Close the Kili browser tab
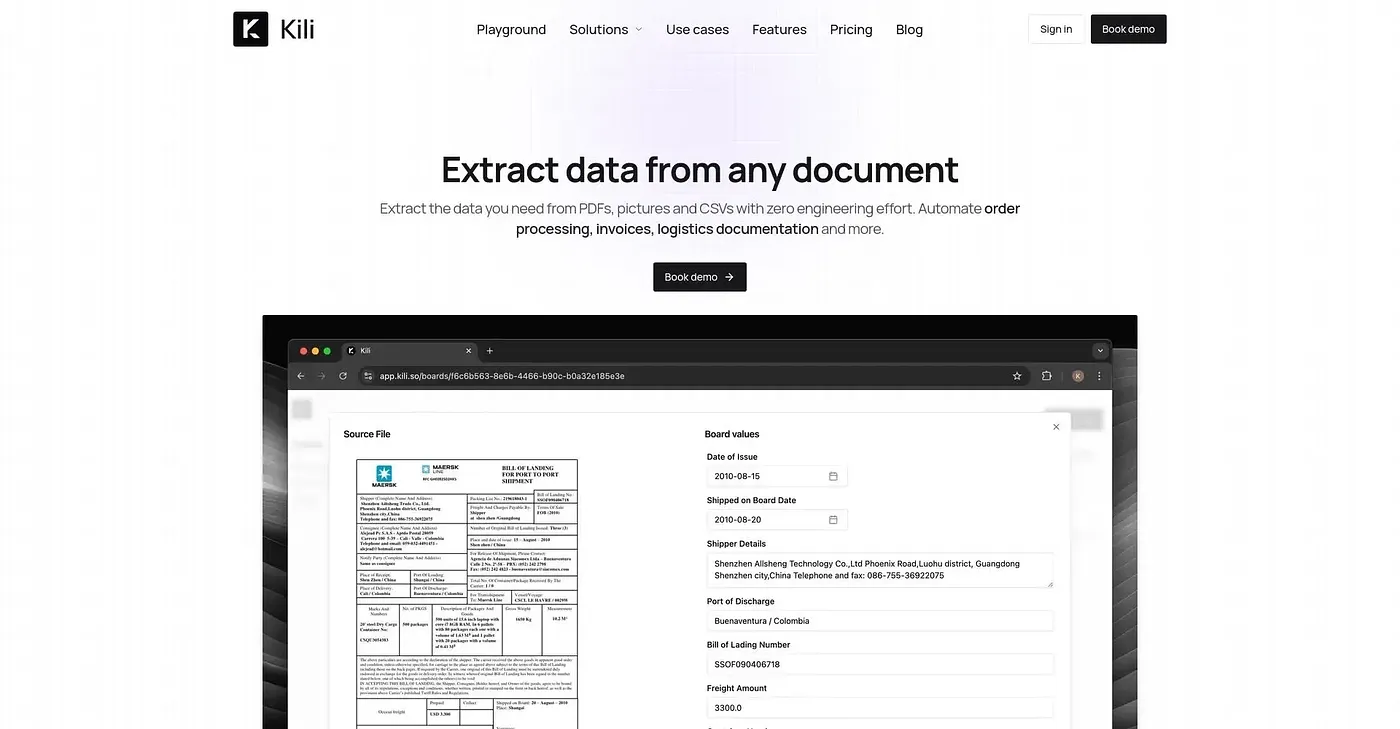Screen dimensions: 1400x729 coord(469,351)
